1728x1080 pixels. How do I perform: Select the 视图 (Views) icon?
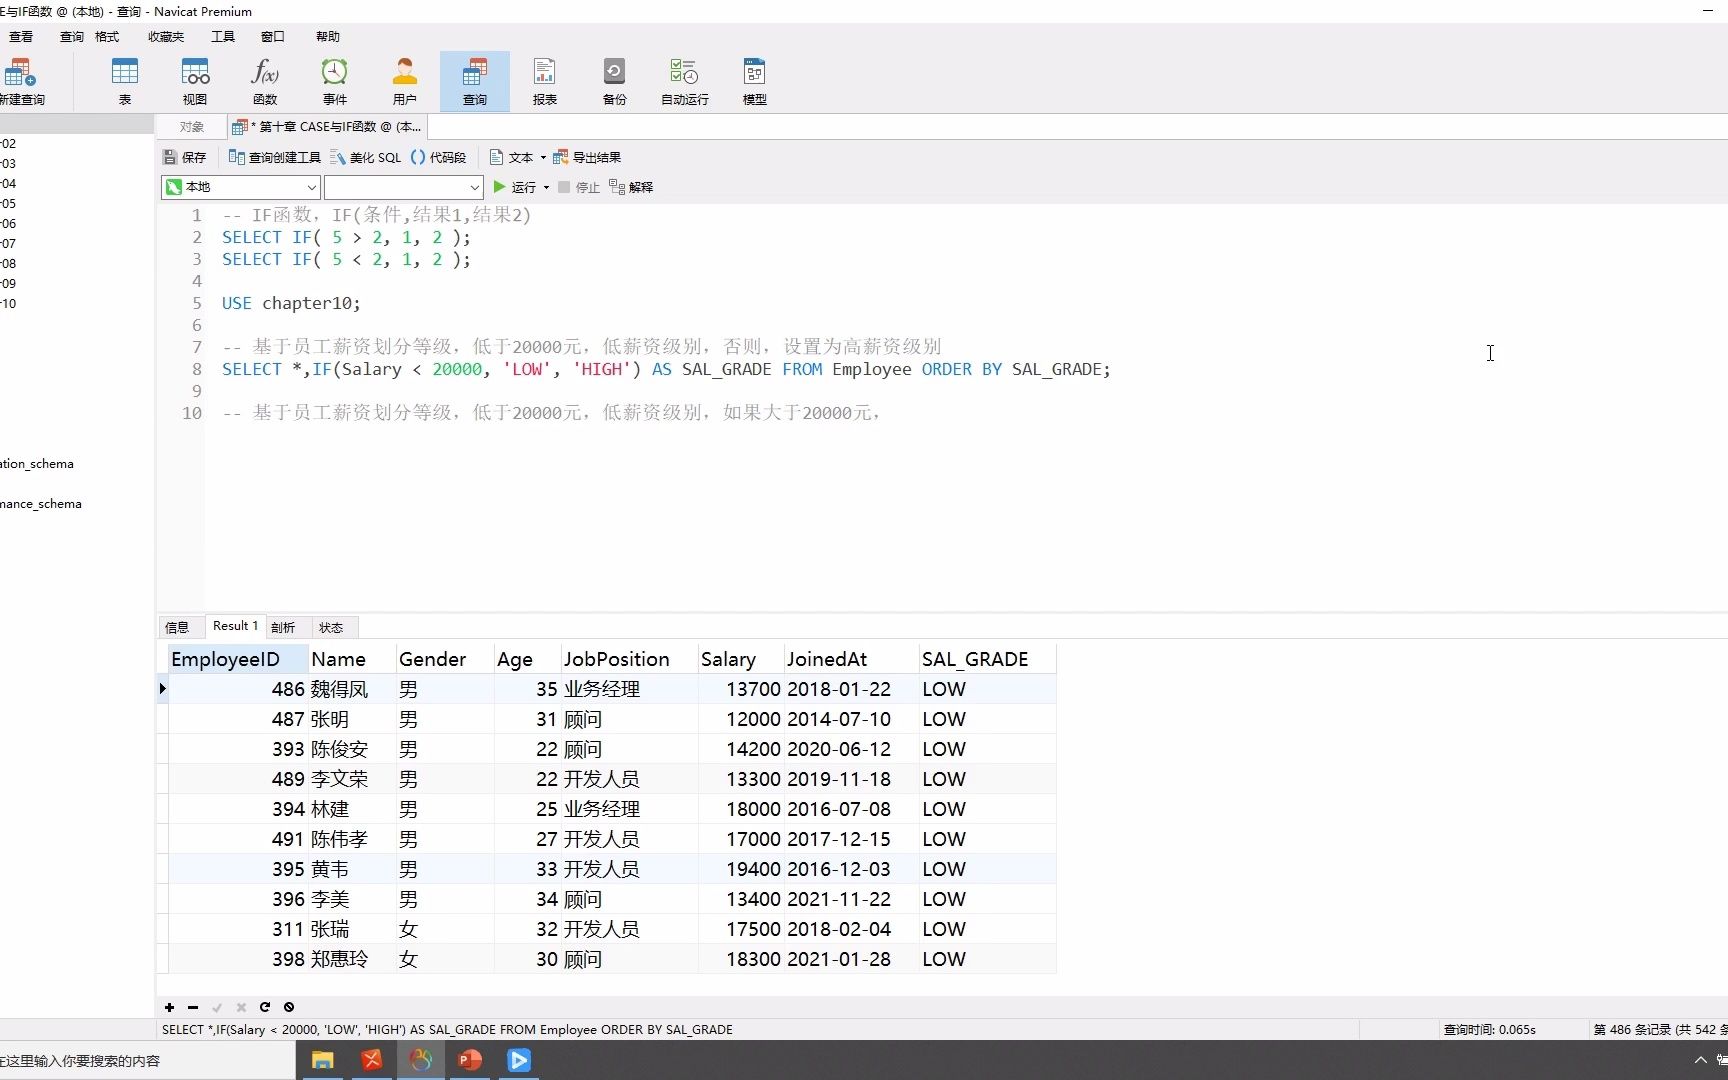point(194,80)
